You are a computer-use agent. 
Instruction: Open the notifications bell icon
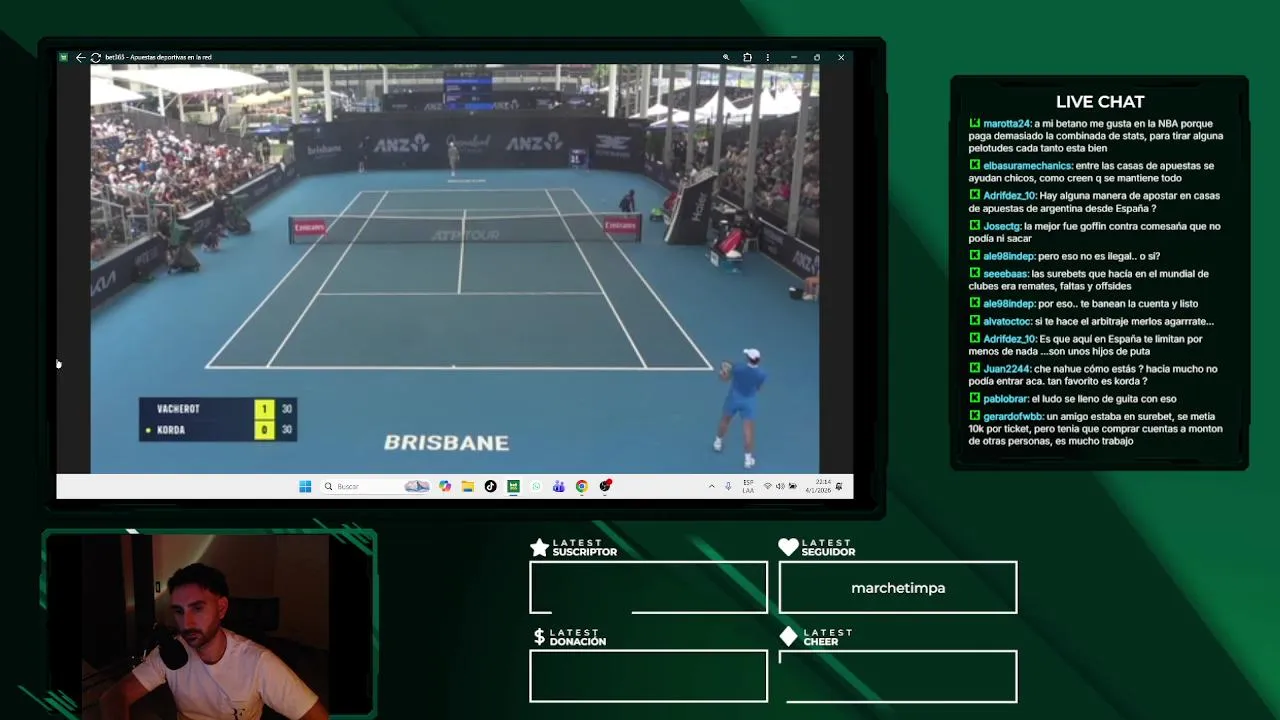840,486
